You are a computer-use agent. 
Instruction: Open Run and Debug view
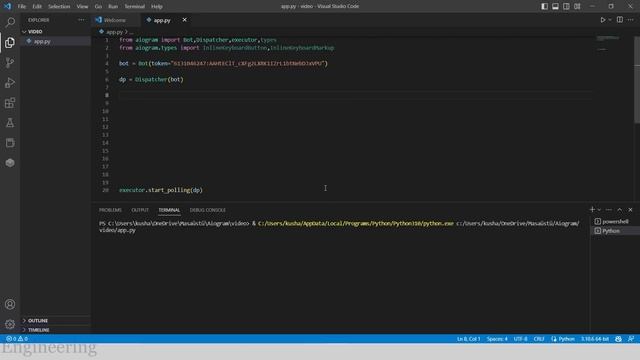pos(10,82)
